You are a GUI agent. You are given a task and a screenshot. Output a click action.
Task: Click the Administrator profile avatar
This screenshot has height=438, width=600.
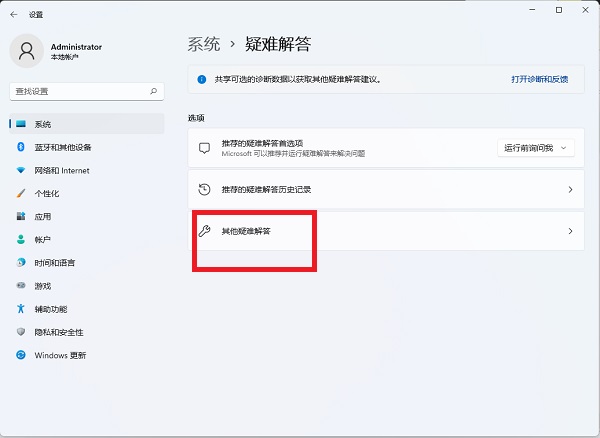27,51
